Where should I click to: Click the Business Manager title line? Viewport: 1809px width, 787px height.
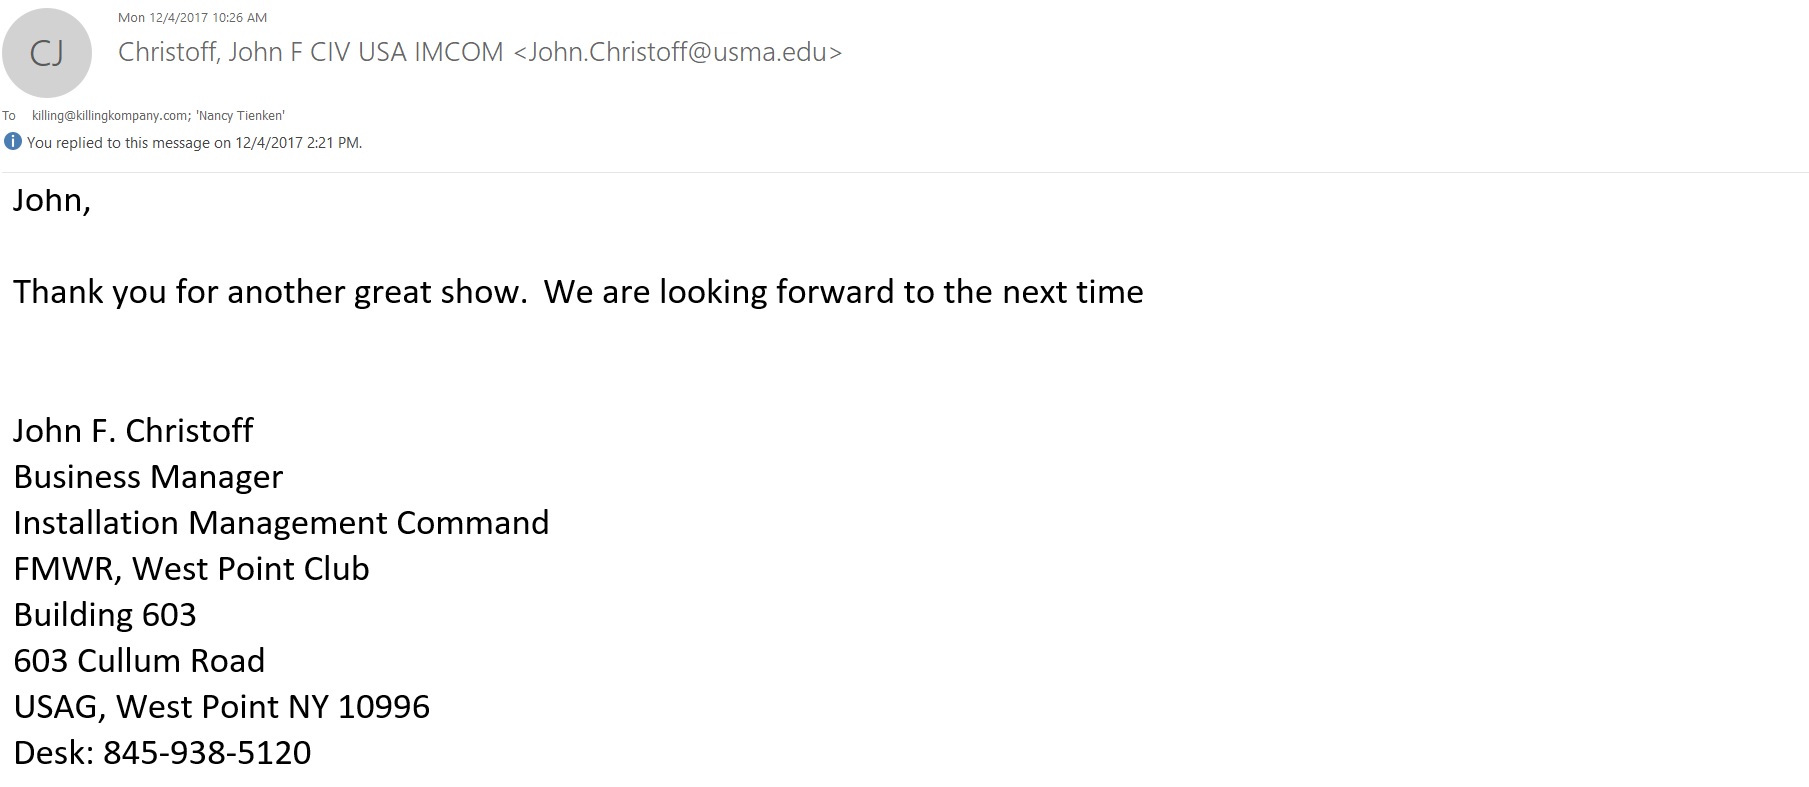(148, 476)
